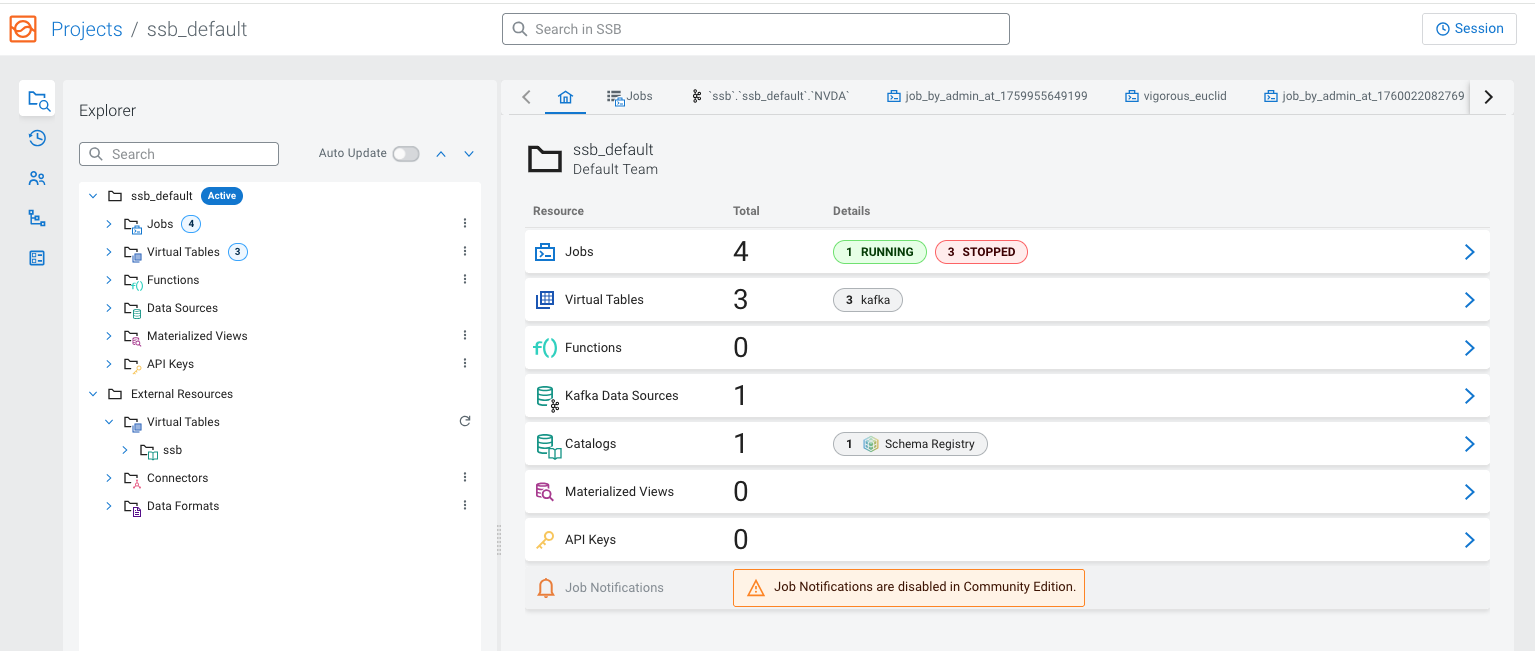Collapse the External Resources node
This screenshot has width=1535, height=651.
tap(93, 394)
